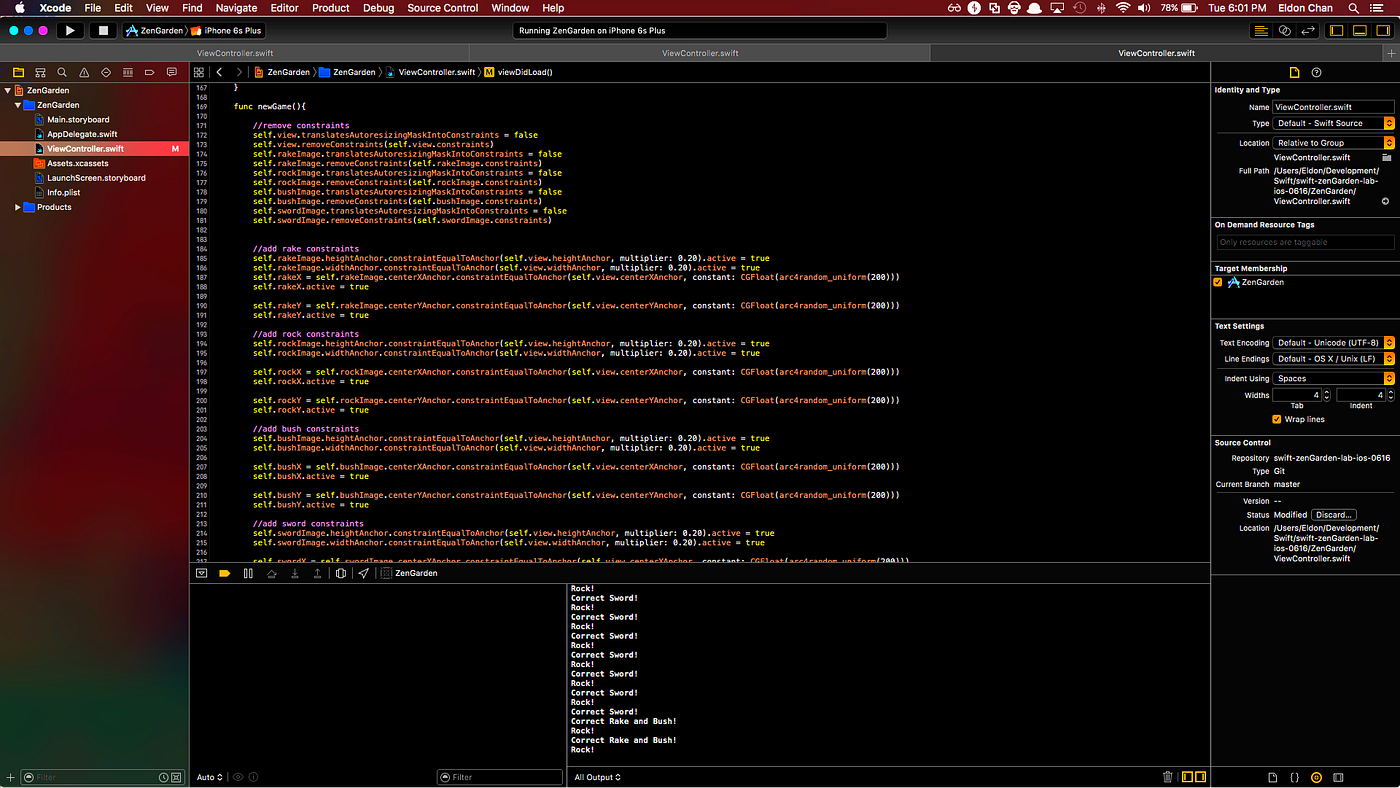Open the All Output filter dropdown
Image resolution: width=1400 pixels, height=788 pixels.
tap(597, 776)
